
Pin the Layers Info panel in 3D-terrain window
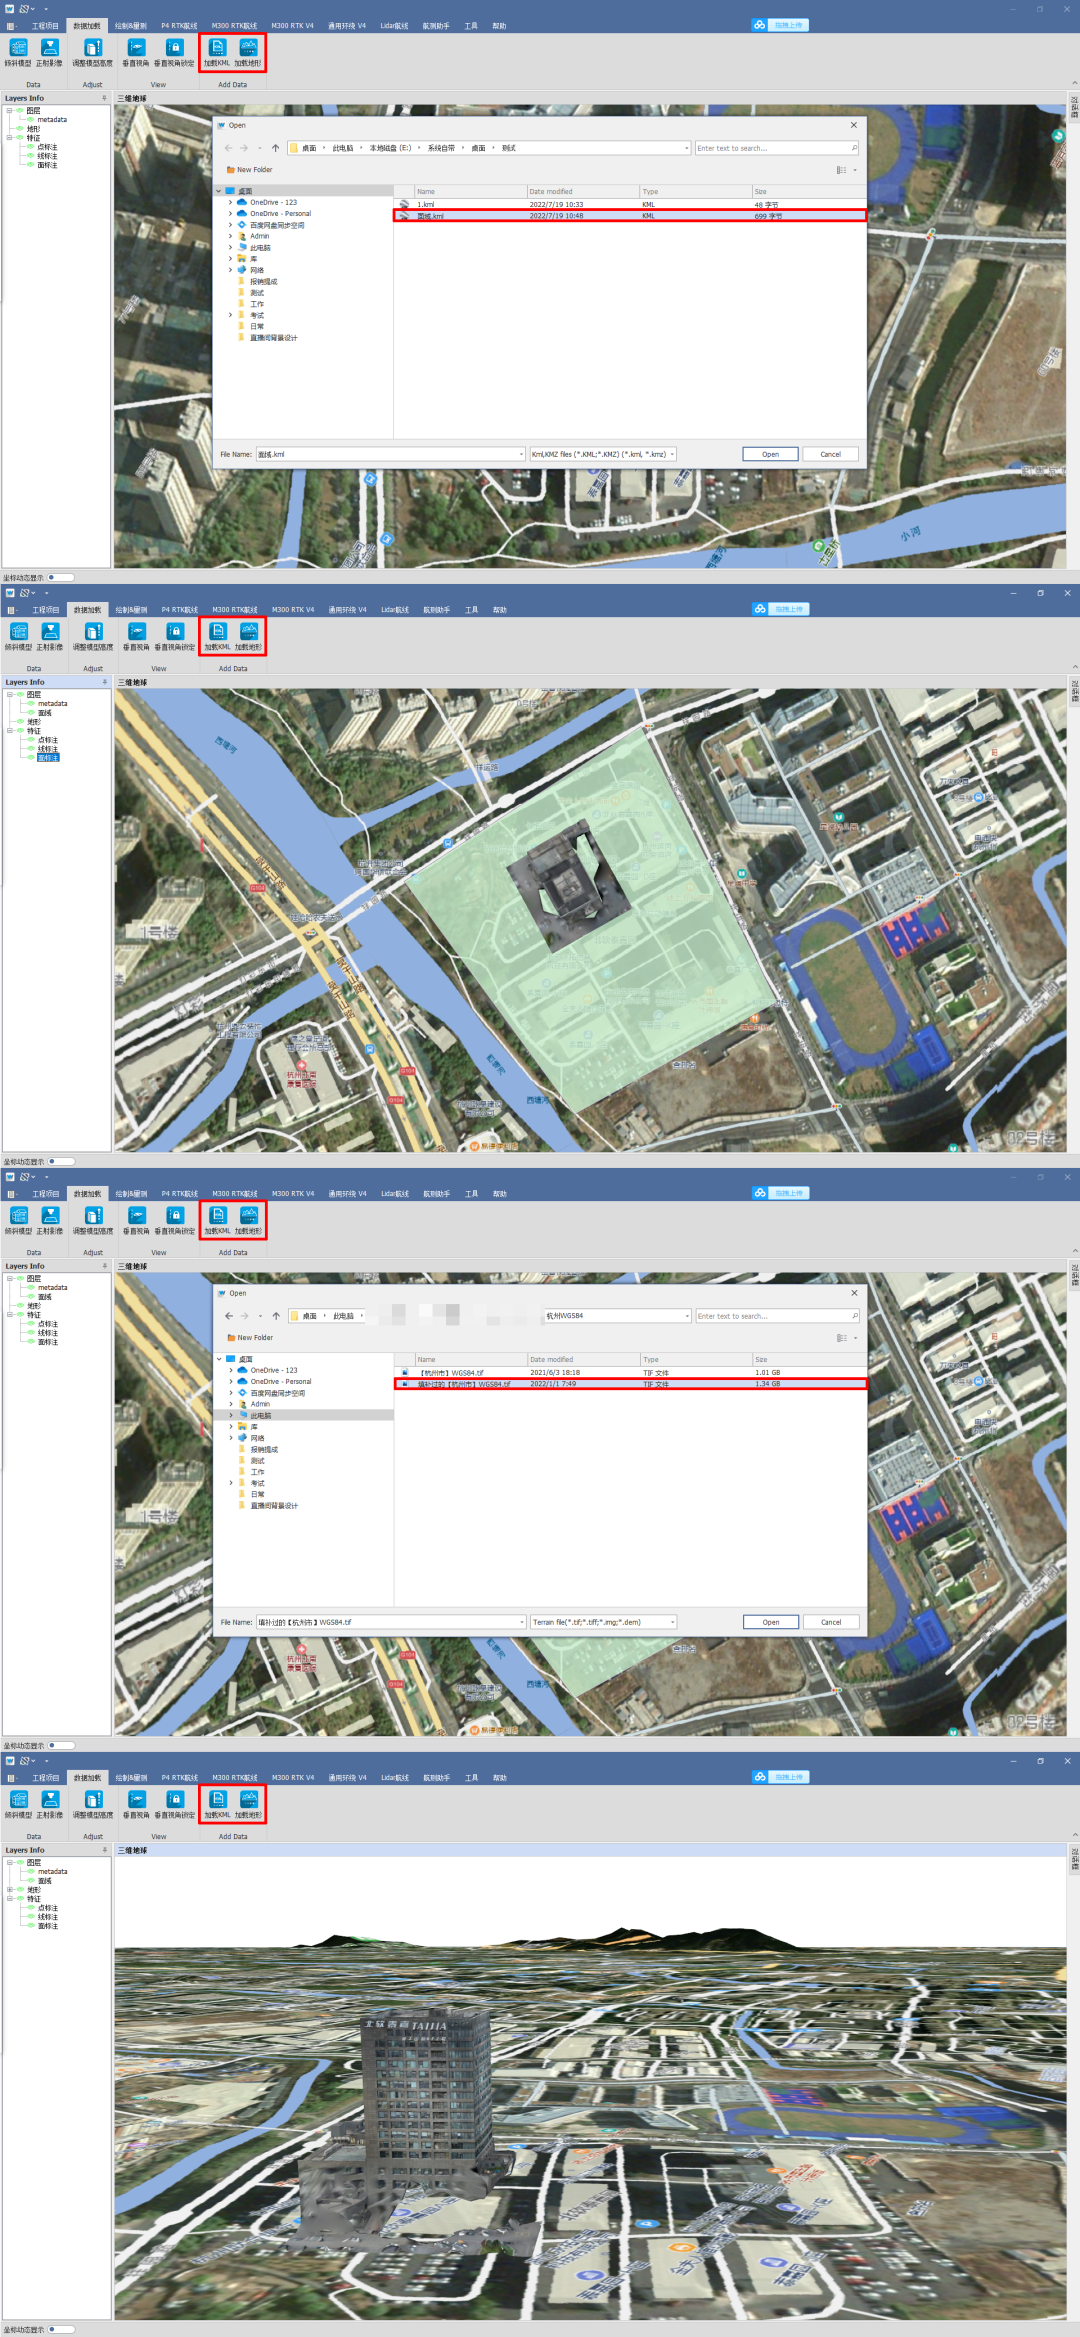tap(105, 1850)
